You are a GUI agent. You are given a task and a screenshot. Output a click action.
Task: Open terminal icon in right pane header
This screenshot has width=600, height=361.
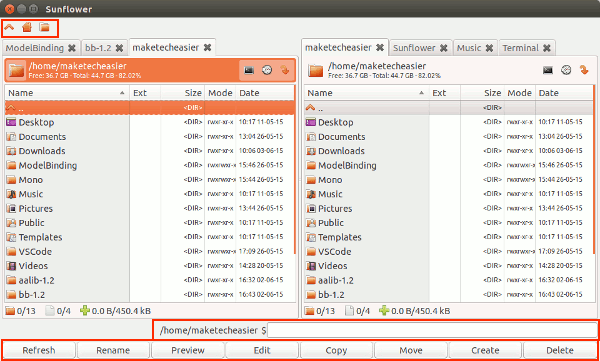click(548, 70)
